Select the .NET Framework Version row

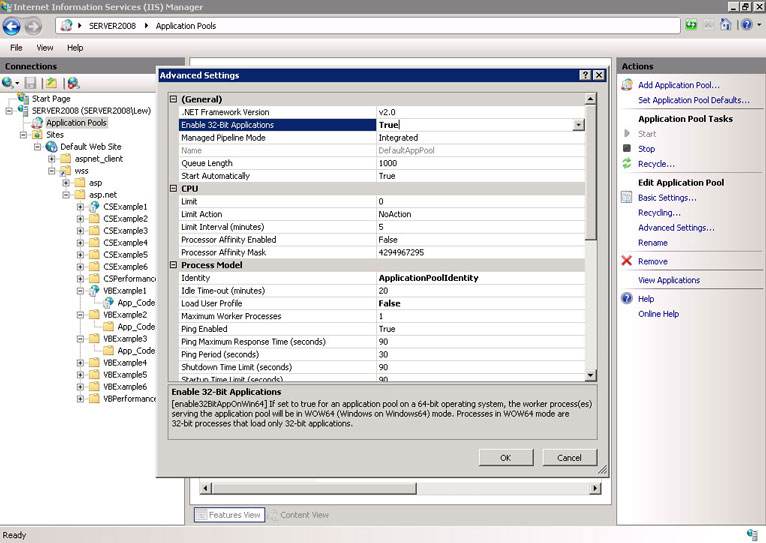pos(382,112)
